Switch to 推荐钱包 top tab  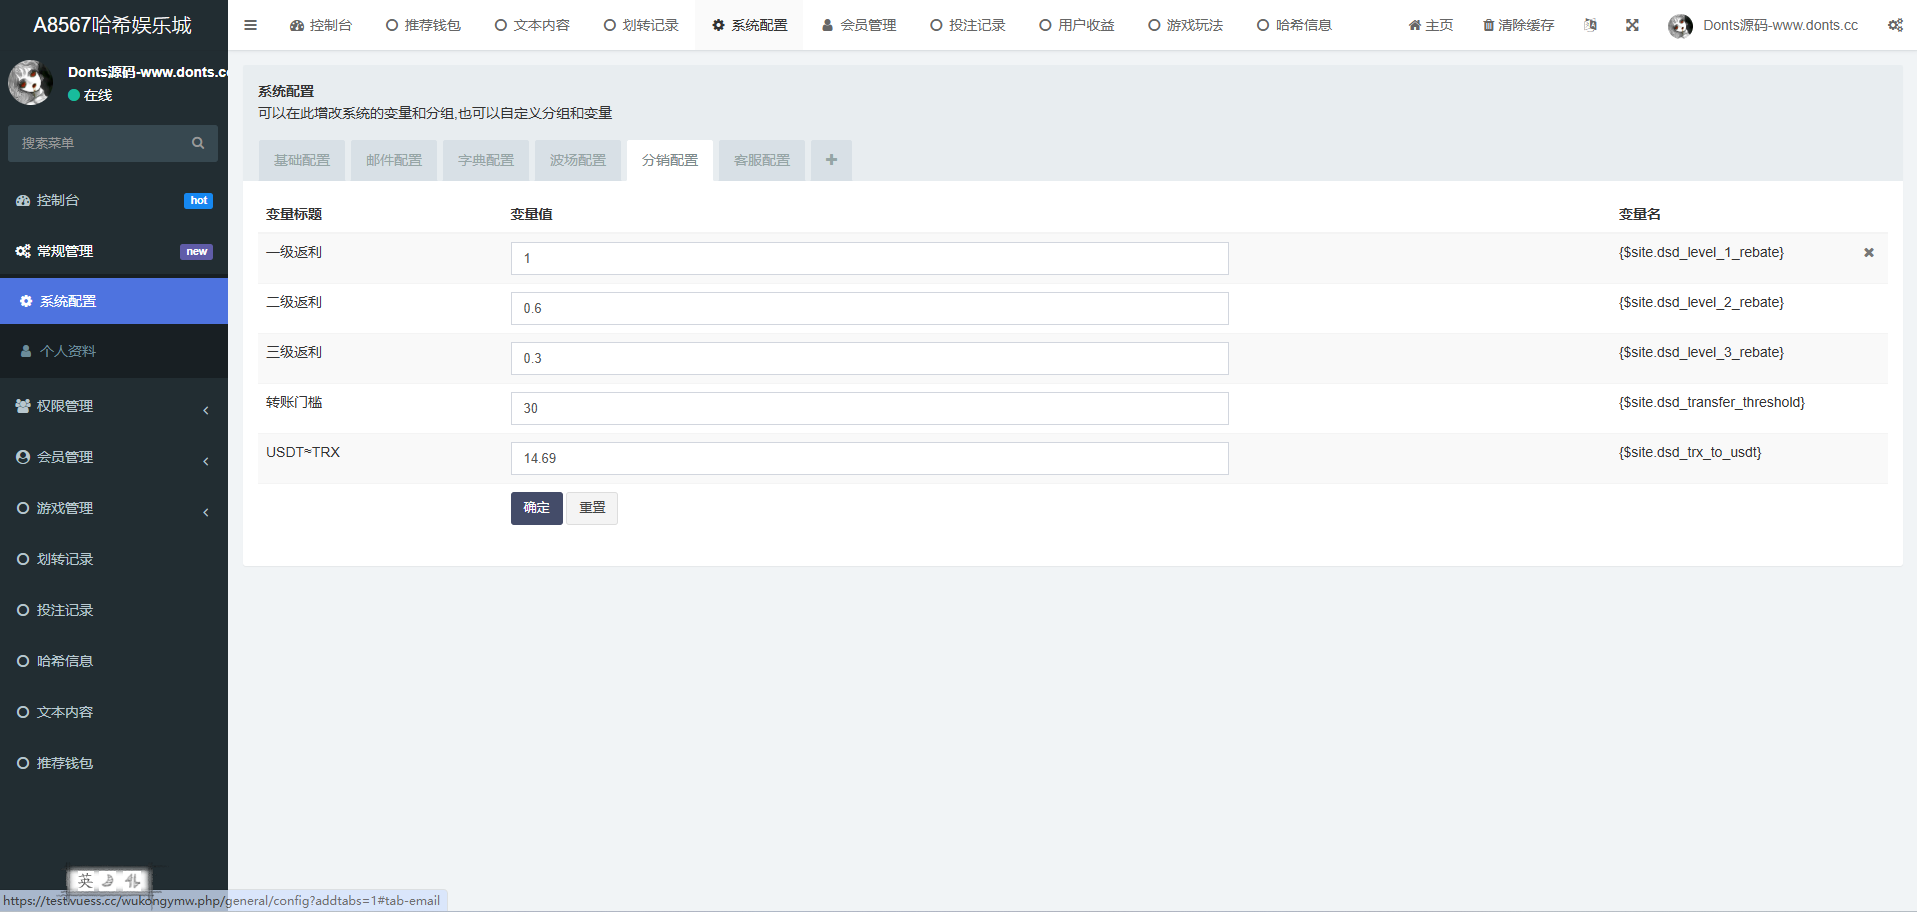423,25
